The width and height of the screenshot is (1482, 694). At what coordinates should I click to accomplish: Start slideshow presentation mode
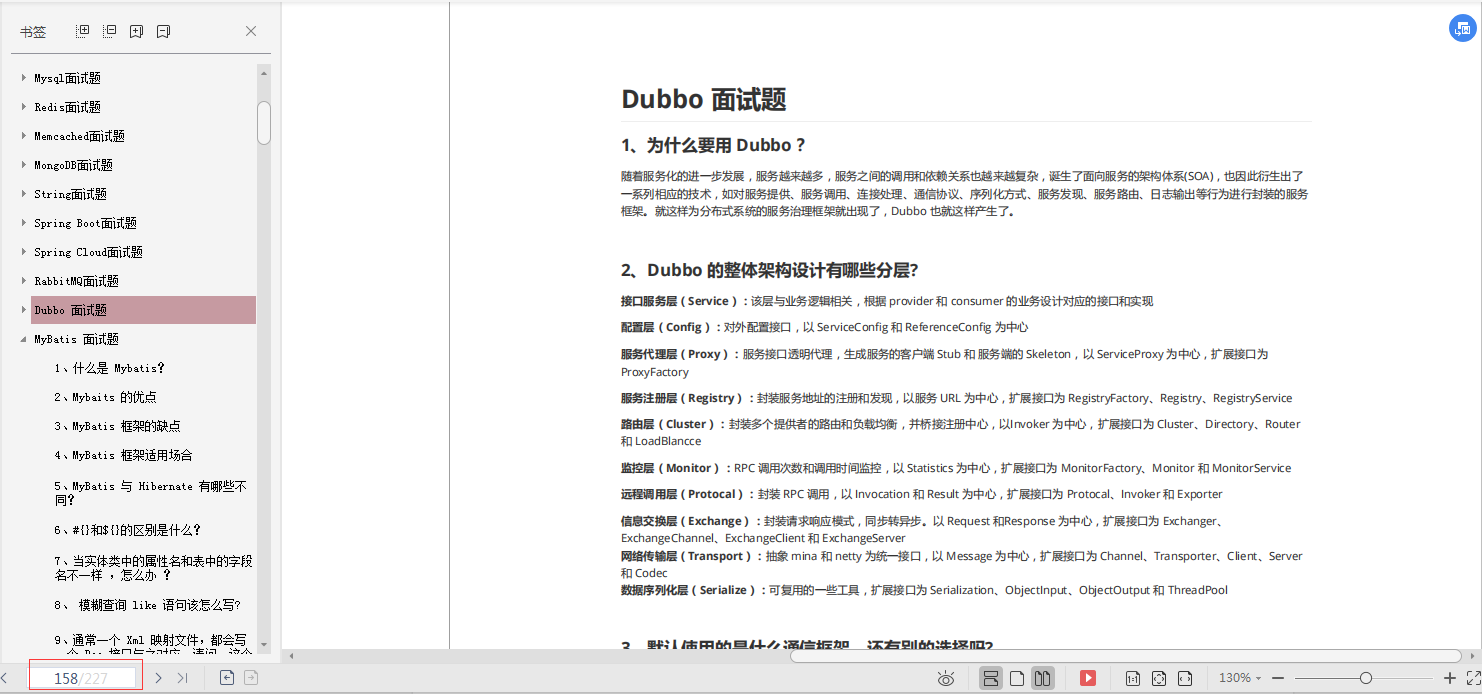[1088, 678]
